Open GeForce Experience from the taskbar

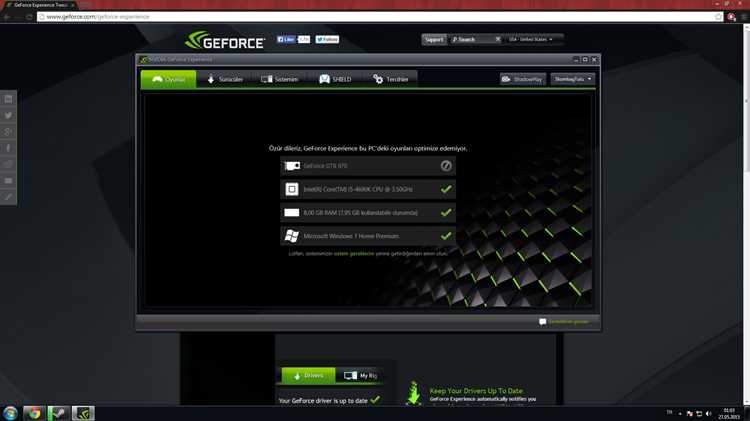83,413
